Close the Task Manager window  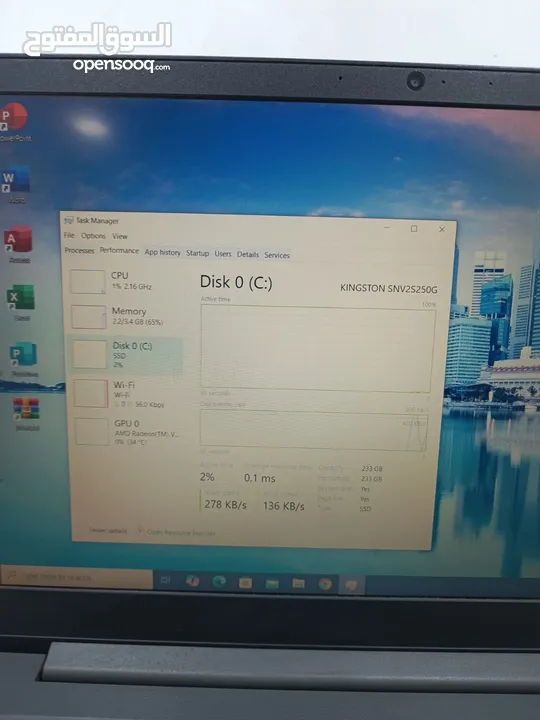(x=442, y=229)
